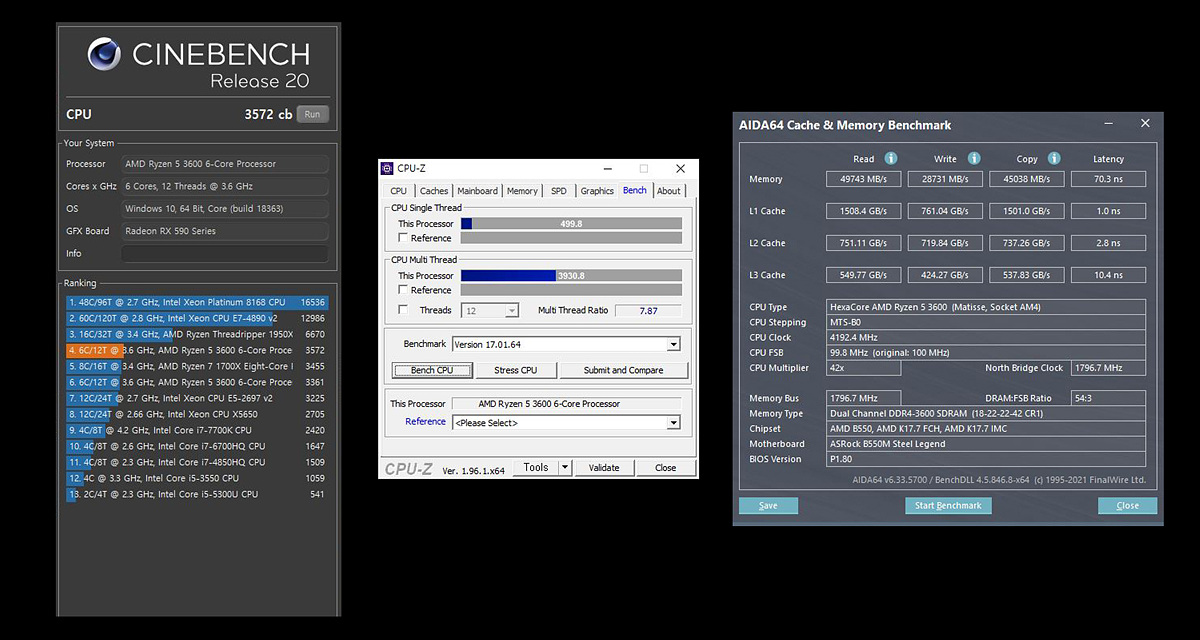
Task: Select ranking row Xeon CPU X5650
Action: coord(196,414)
